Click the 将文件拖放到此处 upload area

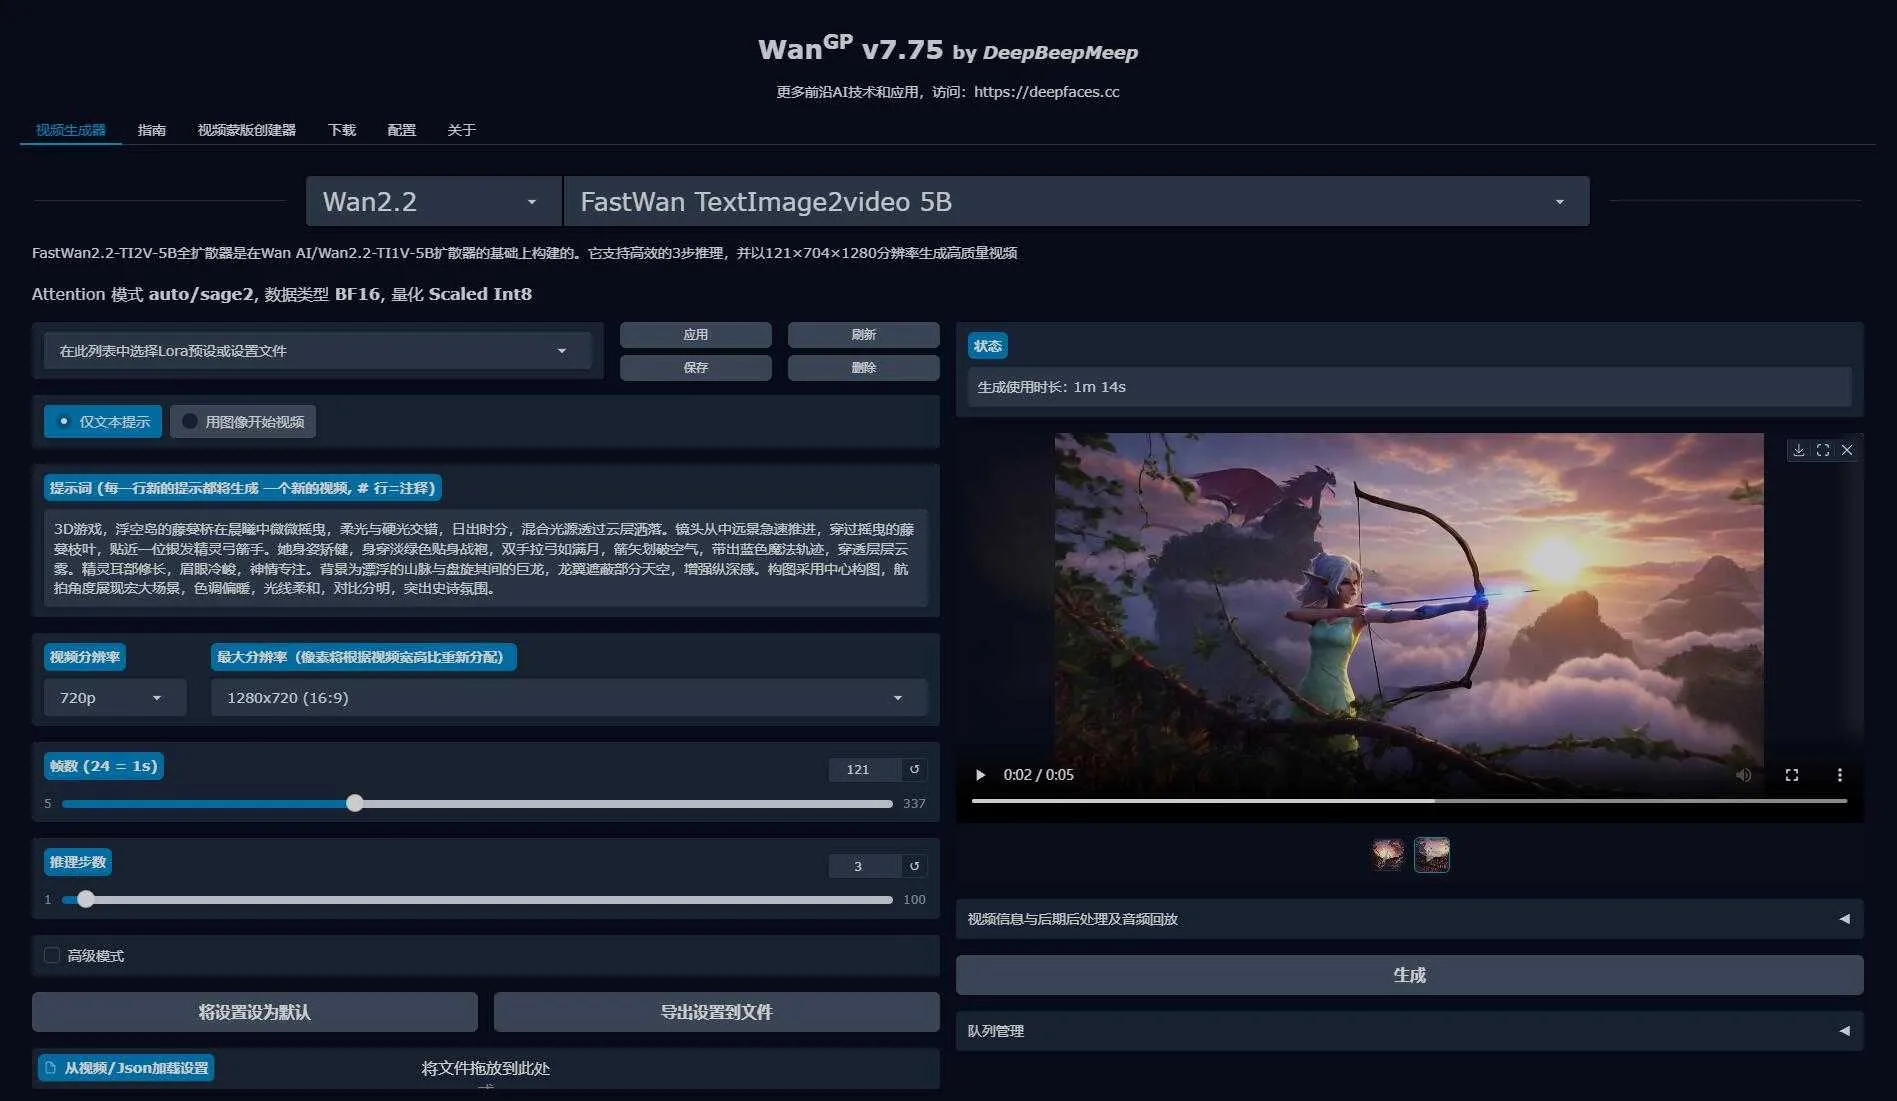(485, 1068)
